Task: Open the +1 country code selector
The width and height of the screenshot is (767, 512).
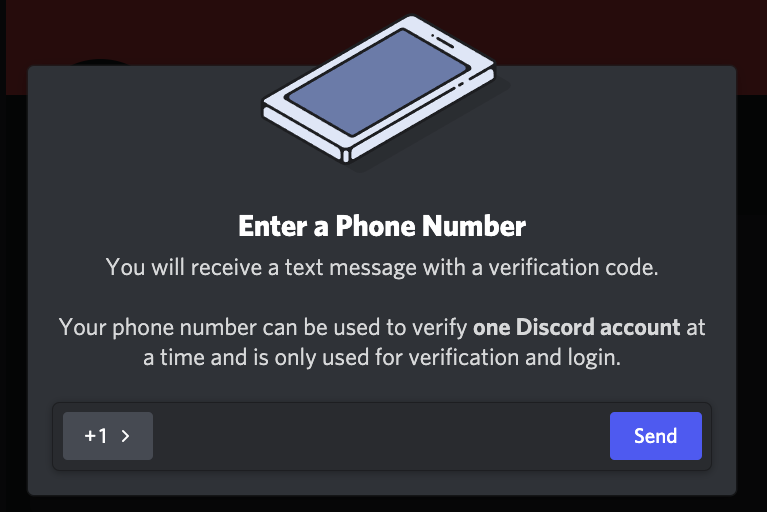Action: tap(108, 436)
